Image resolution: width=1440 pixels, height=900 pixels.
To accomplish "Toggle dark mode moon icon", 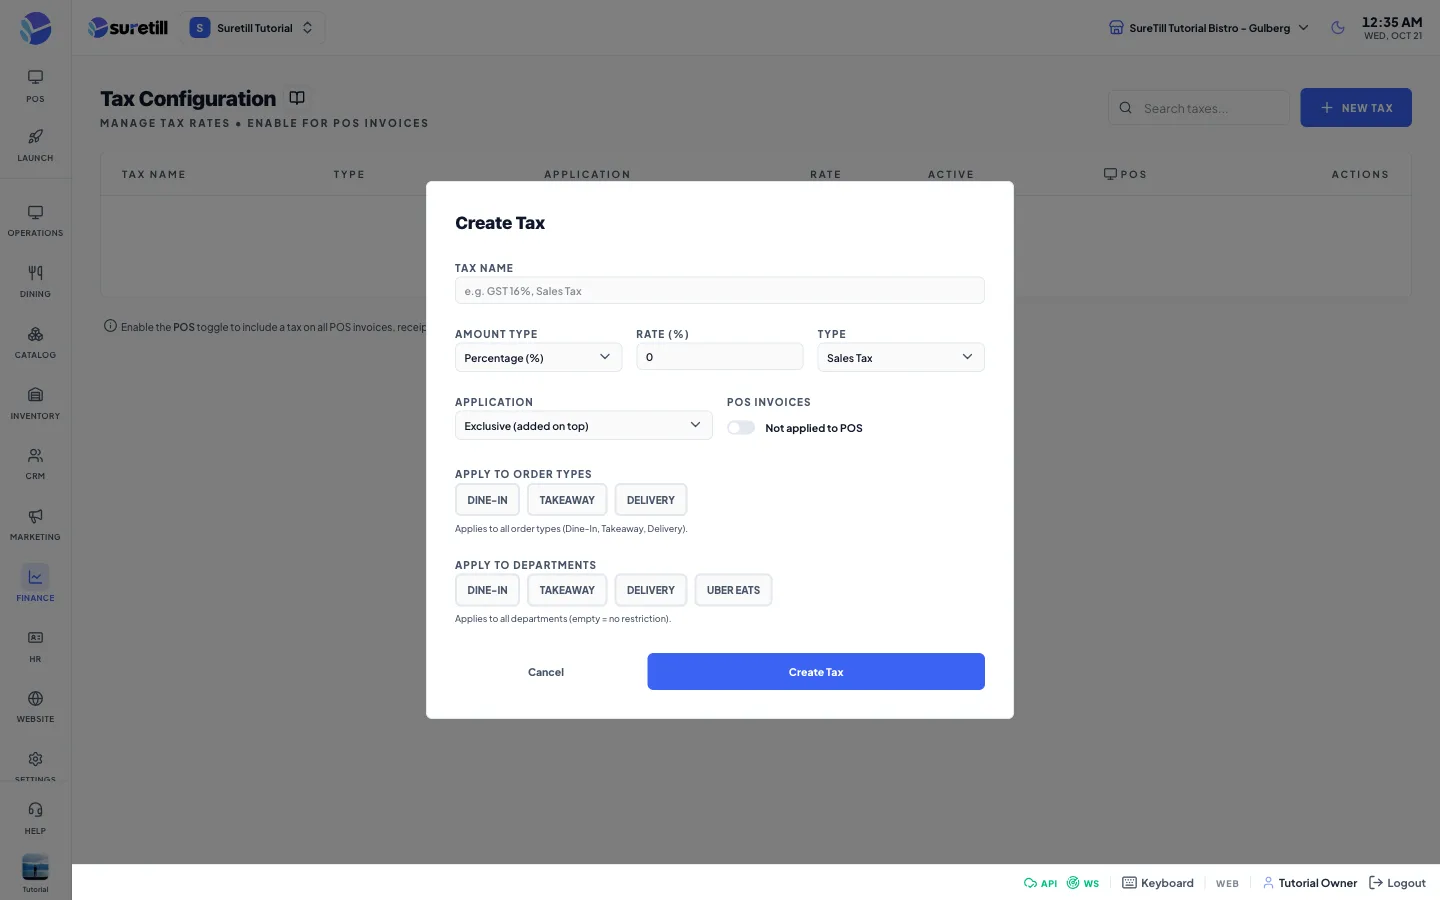I will pyautogui.click(x=1338, y=28).
